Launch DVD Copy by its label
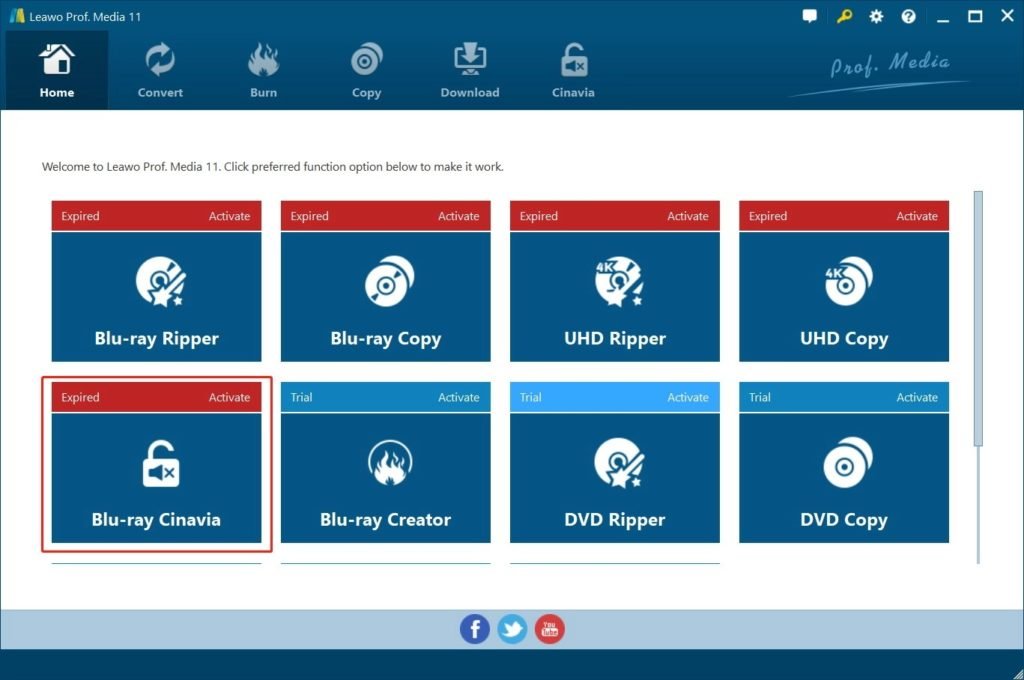 tap(844, 520)
